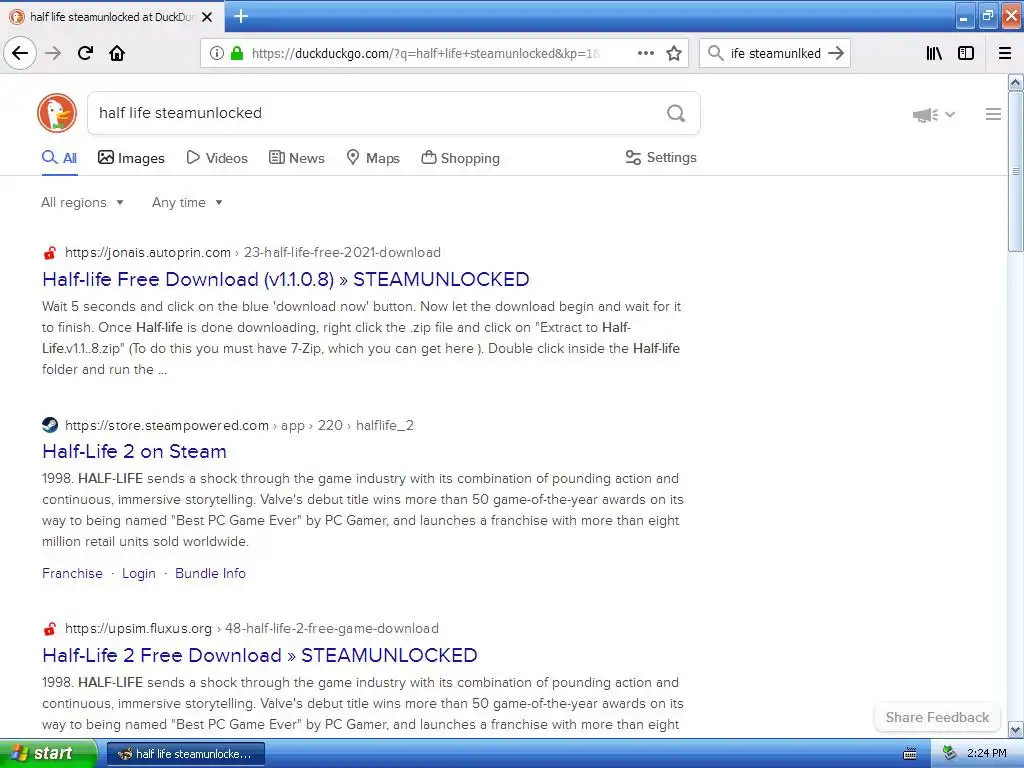Viewport: 1024px width, 768px height.
Task: Click scrollbar down arrow
Action: pyautogui.click(x=1016, y=729)
